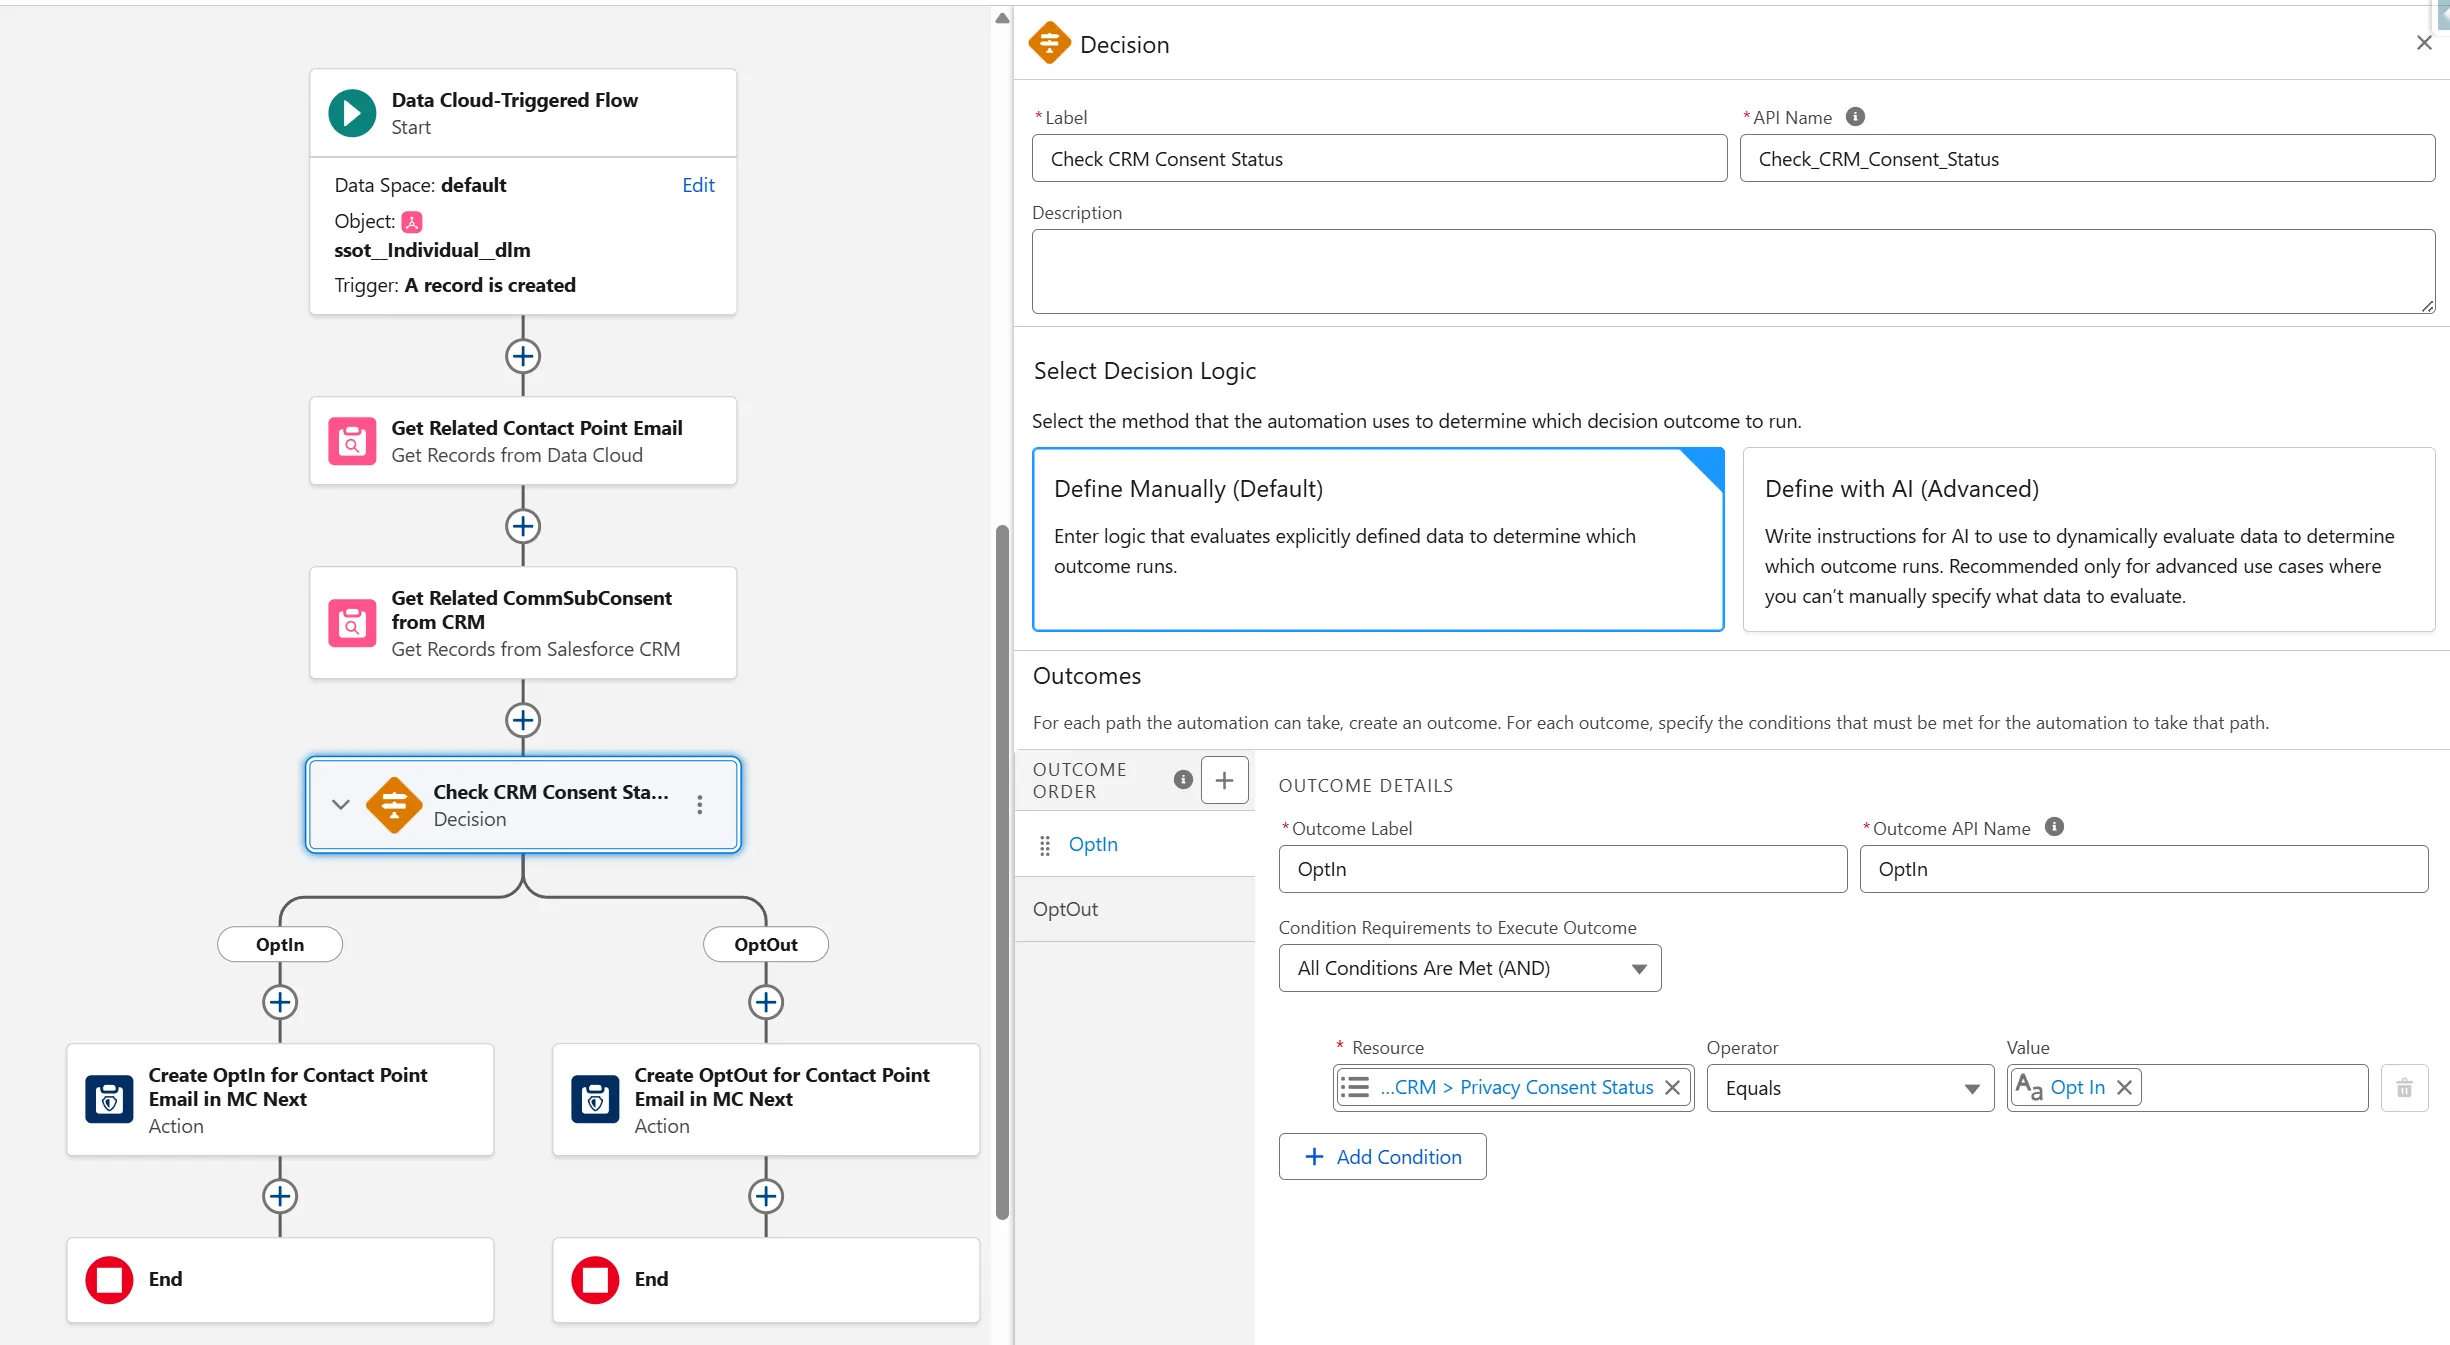Click the ssot__Individual__dlm object icon

pyautogui.click(x=412, y=222)
